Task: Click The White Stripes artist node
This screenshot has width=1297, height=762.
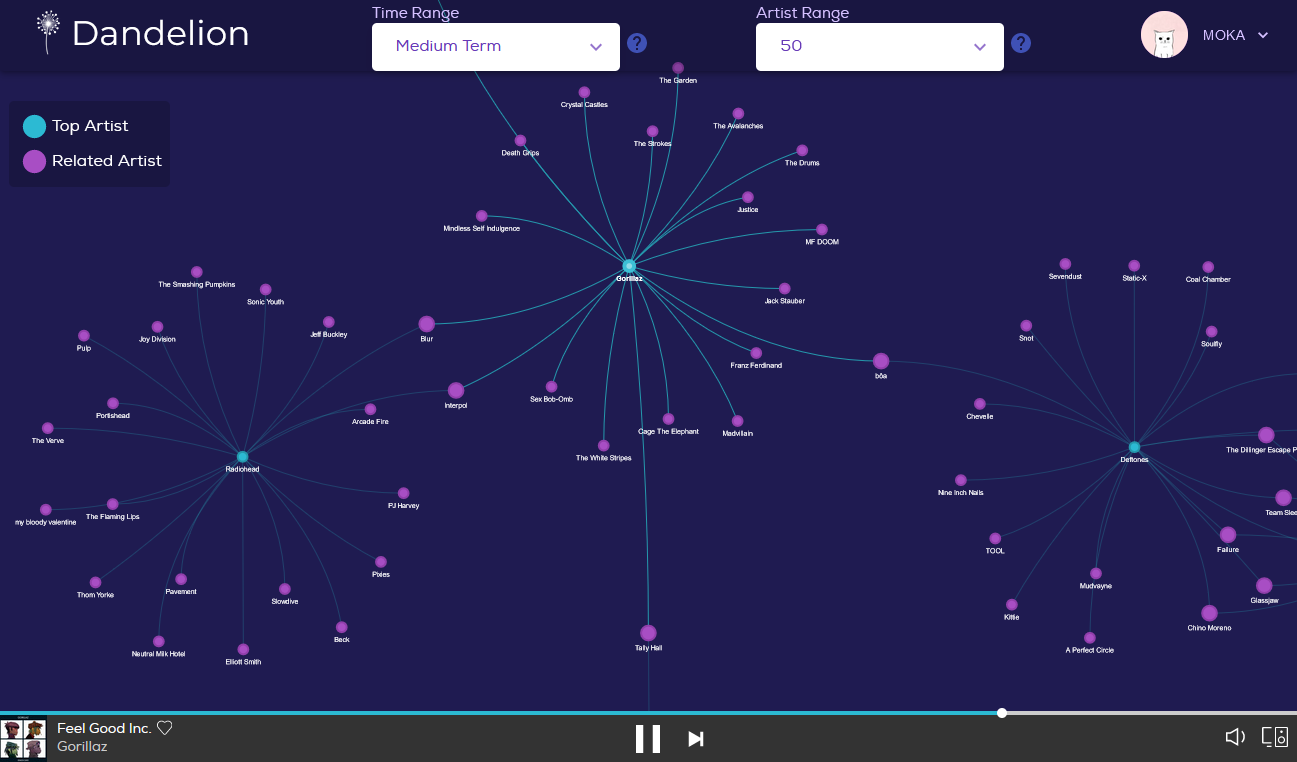Action: (x=604, y=446)
